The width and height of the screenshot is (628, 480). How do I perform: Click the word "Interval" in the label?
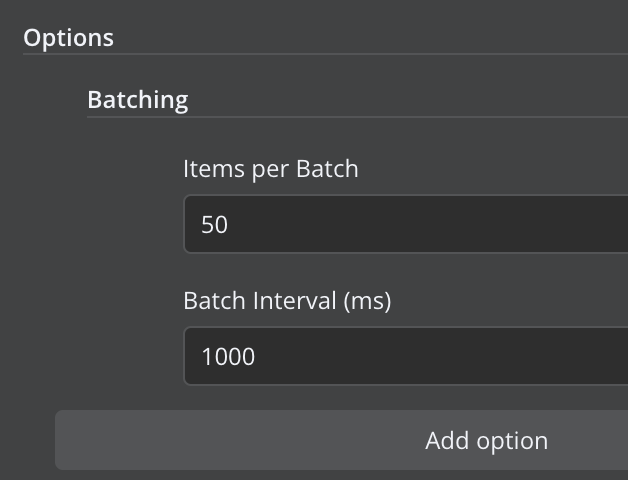coord(294,301)
